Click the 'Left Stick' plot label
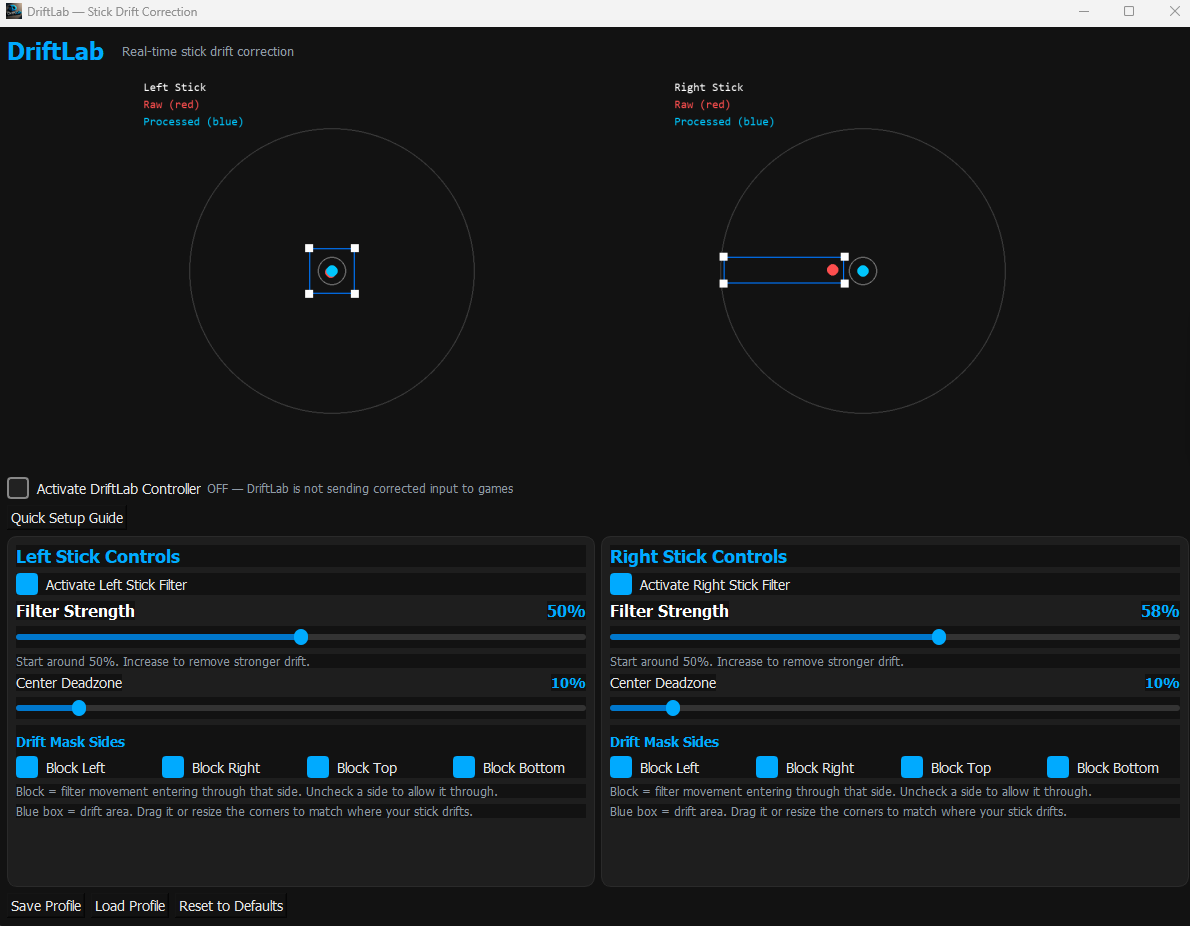The height and width of the screenshot is (926, 1190). click(175, 87)
